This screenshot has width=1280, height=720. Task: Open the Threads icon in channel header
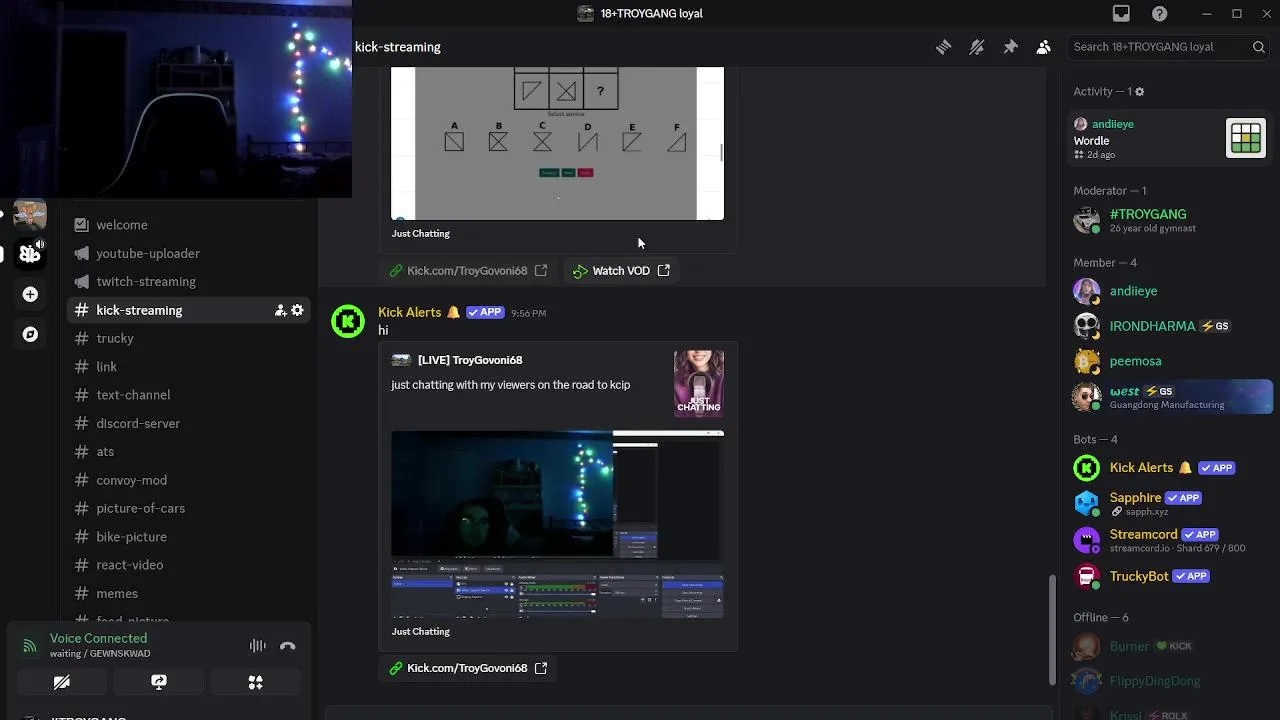point(943,47)
